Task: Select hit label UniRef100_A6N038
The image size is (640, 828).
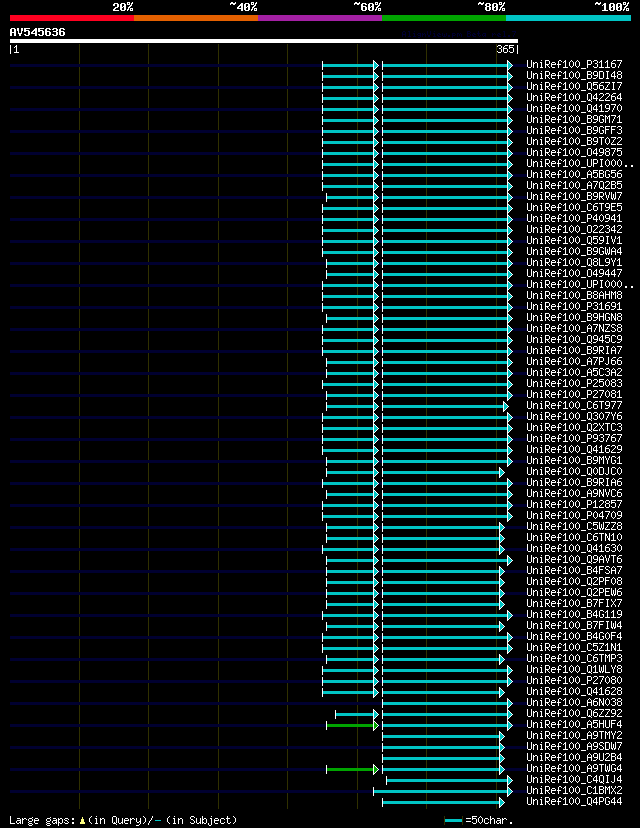Action: (574, 702)
